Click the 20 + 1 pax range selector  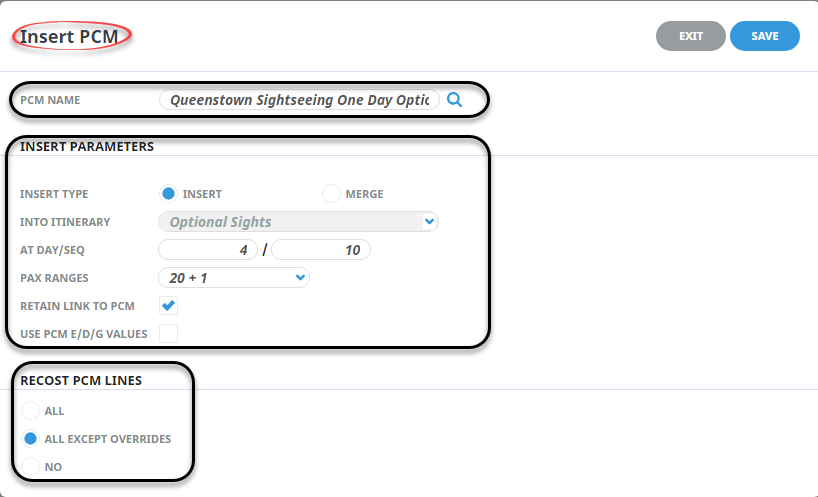pyautogui.click(x=234, y=277)
